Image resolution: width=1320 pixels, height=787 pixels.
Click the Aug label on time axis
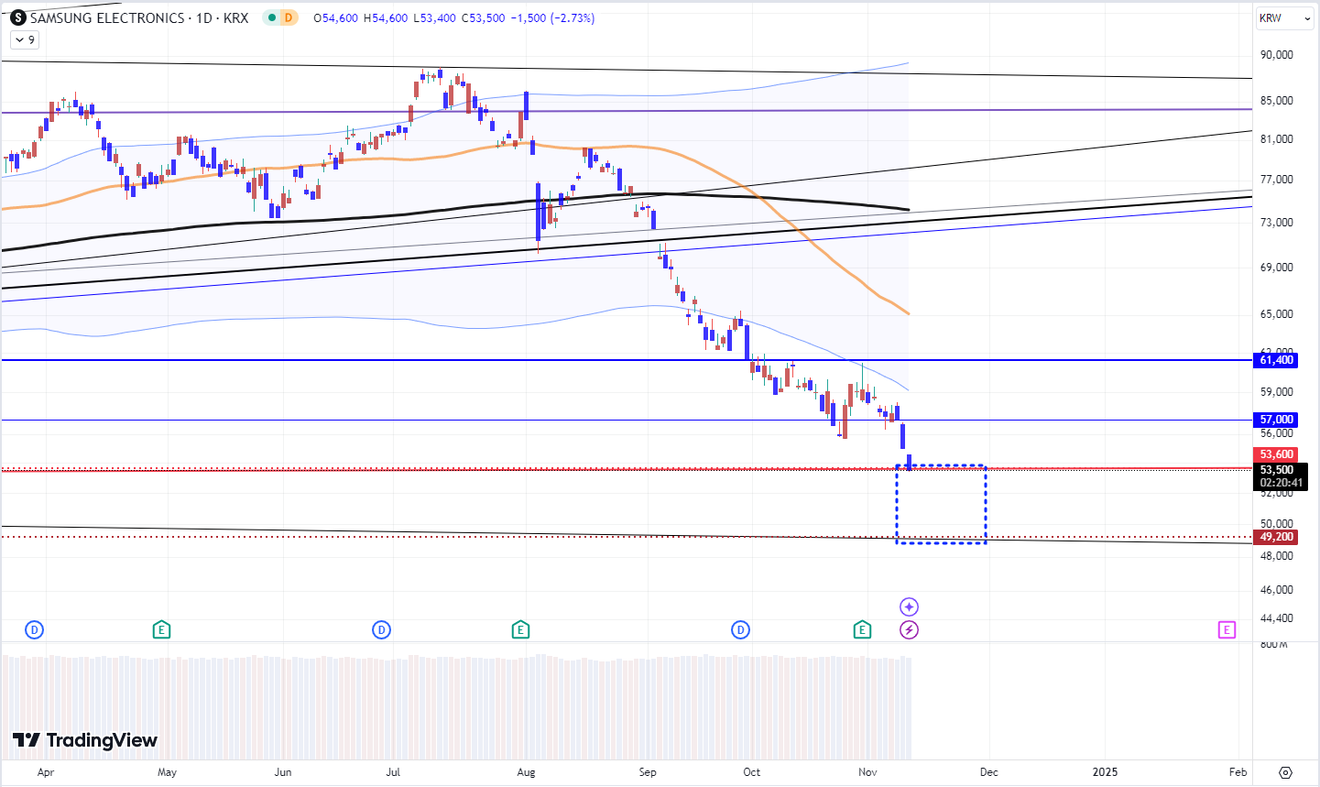527,772
